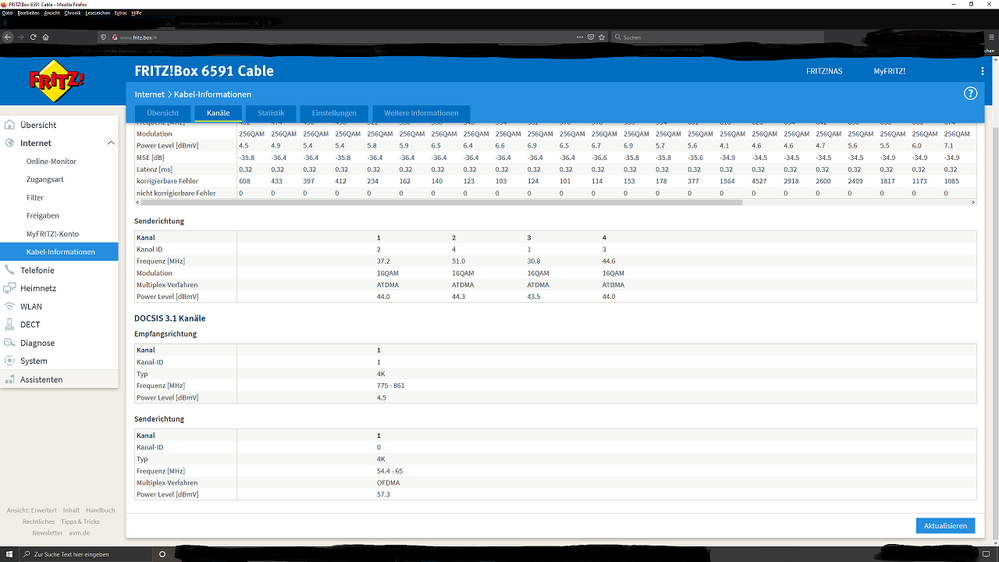The height and width of the screenshot is (562, 999).
Task: Open the Lesezeichen menu
Action: click(97, 13)
